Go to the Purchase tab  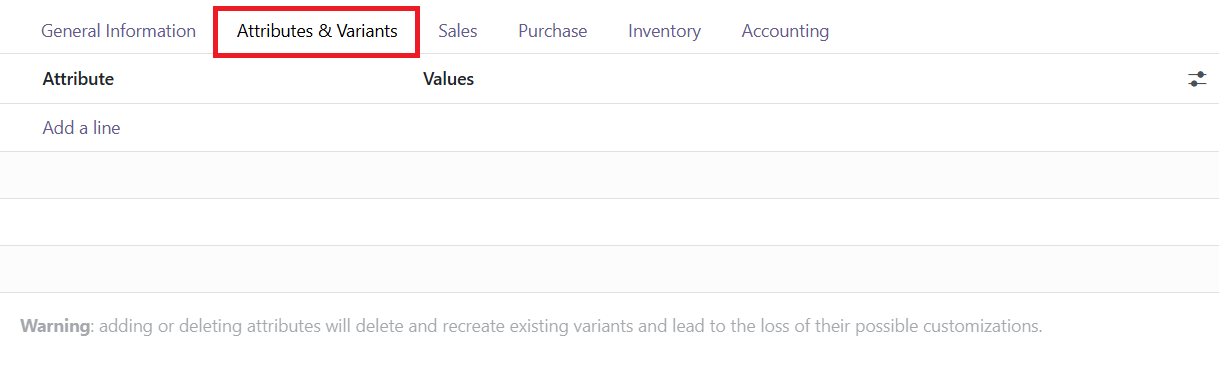pyautogui.click(x=553, y=31)
